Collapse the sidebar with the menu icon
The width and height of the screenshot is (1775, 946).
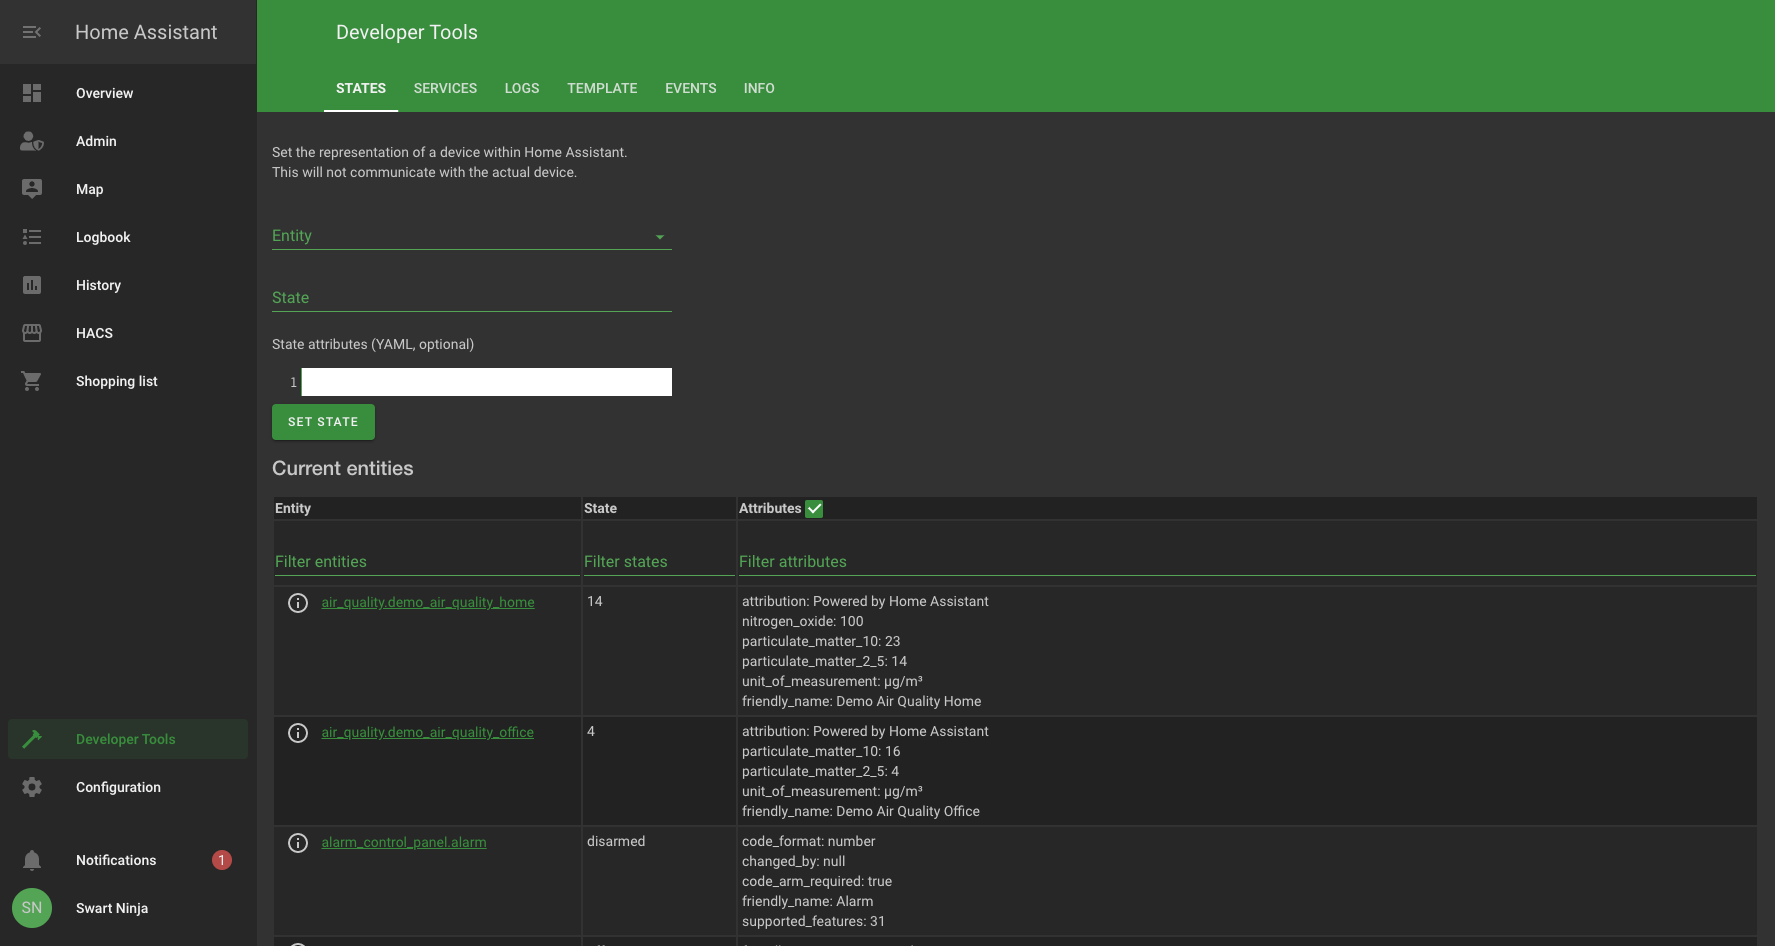[32, 32]
